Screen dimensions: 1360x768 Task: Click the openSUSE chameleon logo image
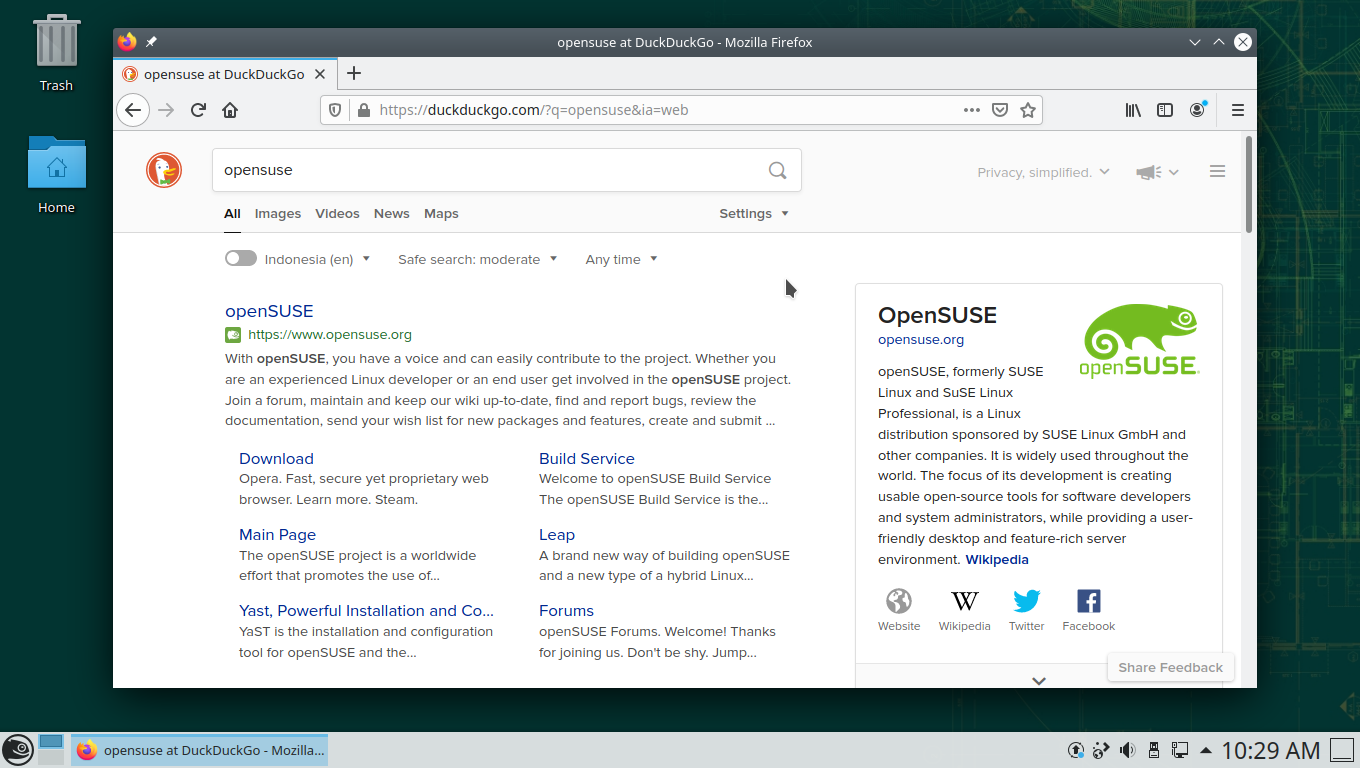point(1140,341)
